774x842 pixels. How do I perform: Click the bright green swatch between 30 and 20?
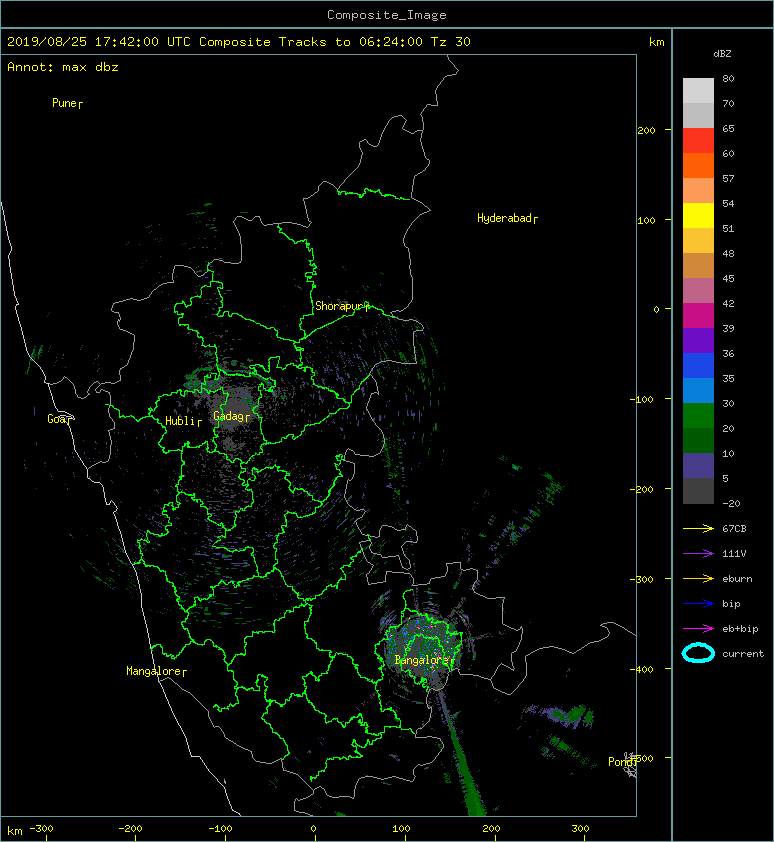point(698,416)
